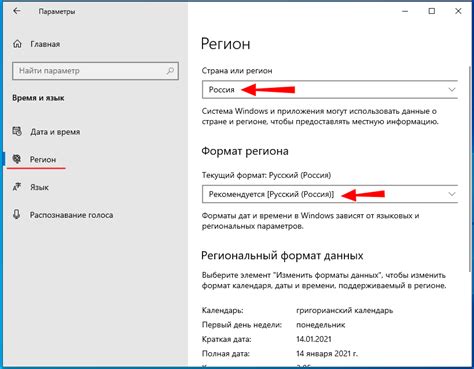Open Распознавание голоса microphone icon

tap(17, 214)
